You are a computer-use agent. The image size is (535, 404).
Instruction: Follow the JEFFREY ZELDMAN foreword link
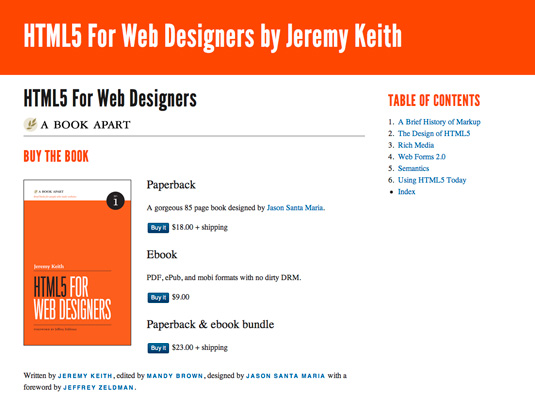[98, 387]
